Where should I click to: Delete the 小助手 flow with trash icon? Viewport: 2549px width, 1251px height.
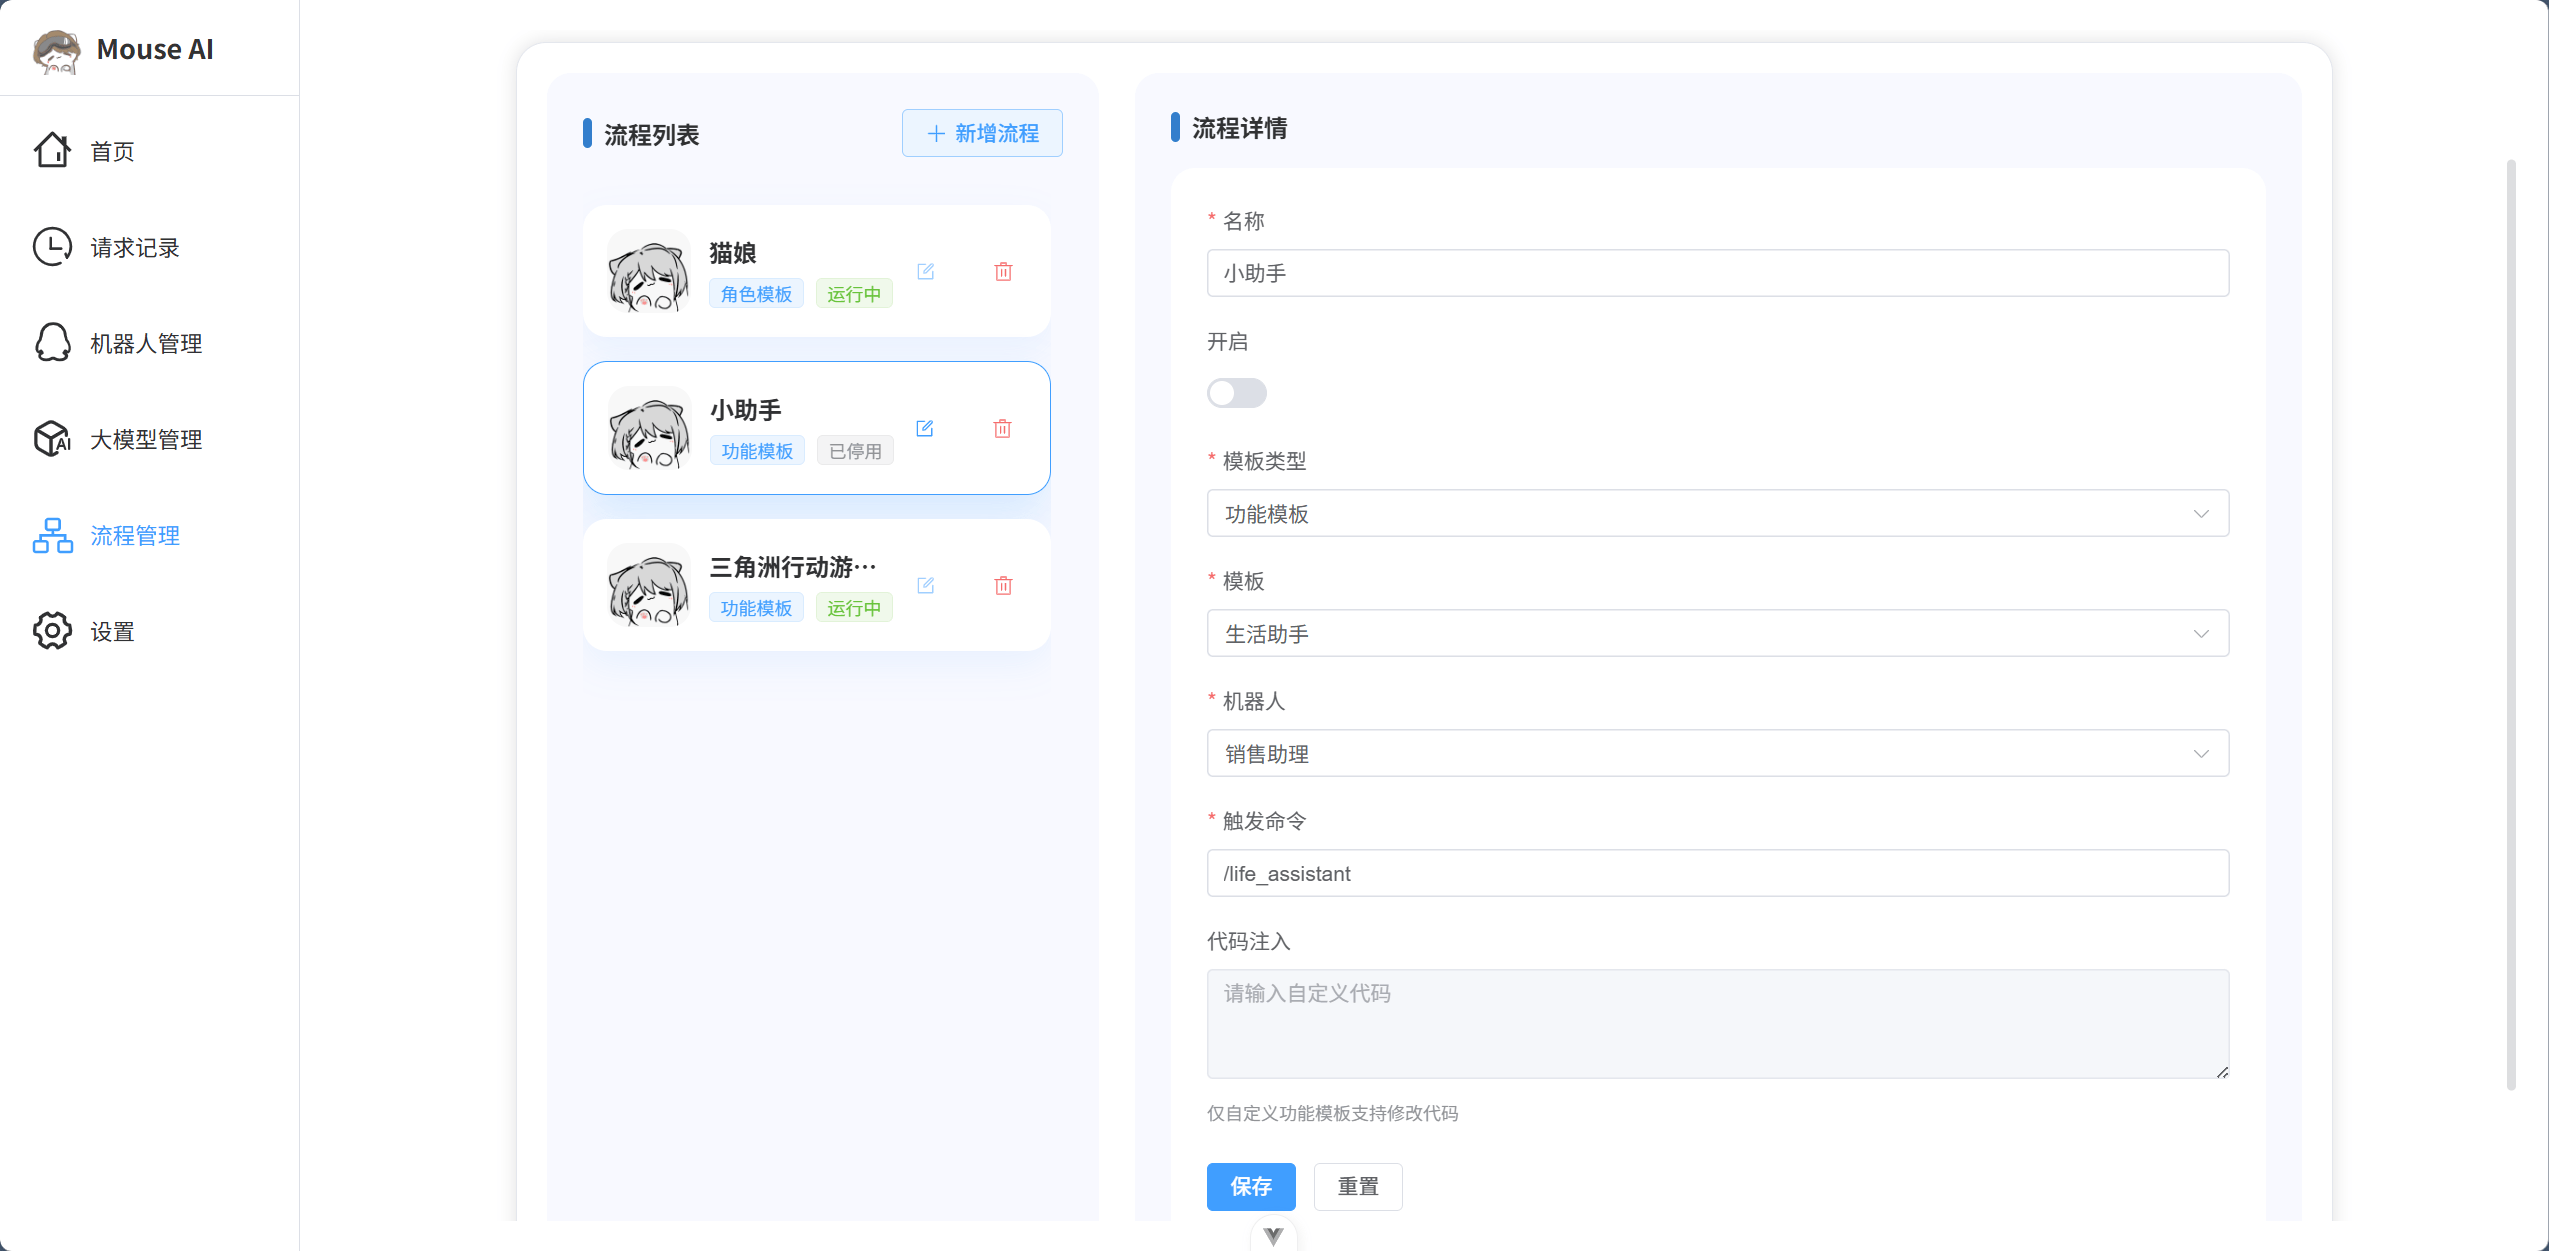1002,428
